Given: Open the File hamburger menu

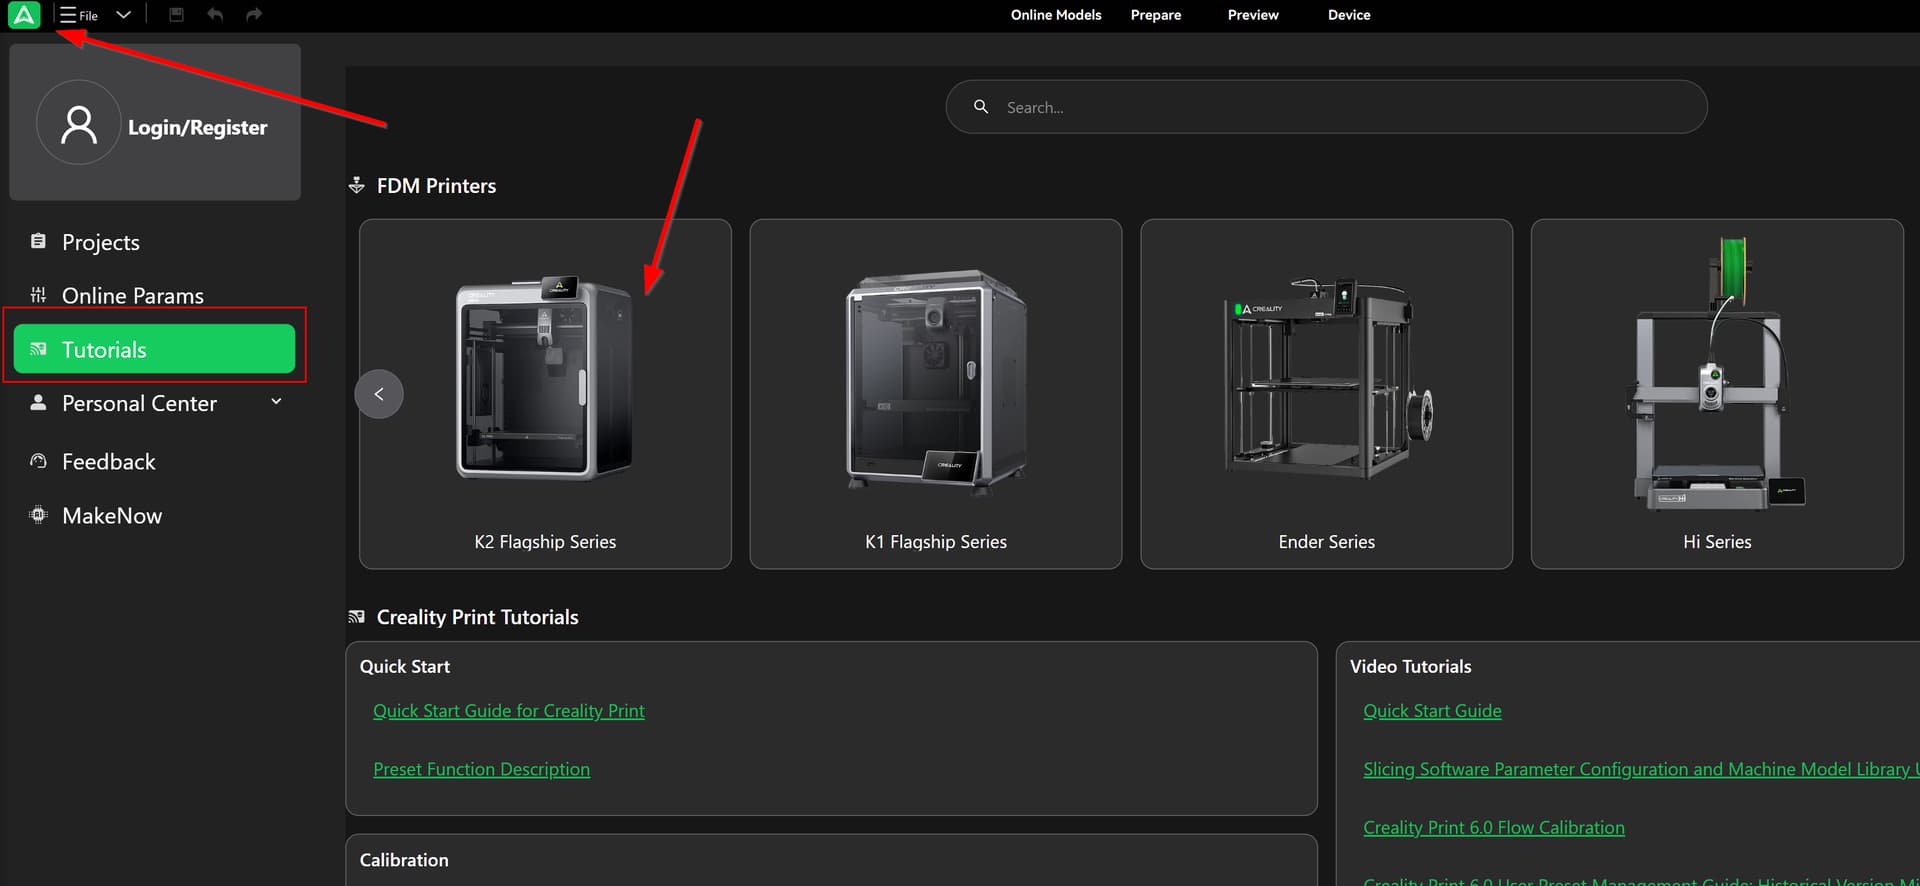Looking at the screenshot, I should coord(78,15).
